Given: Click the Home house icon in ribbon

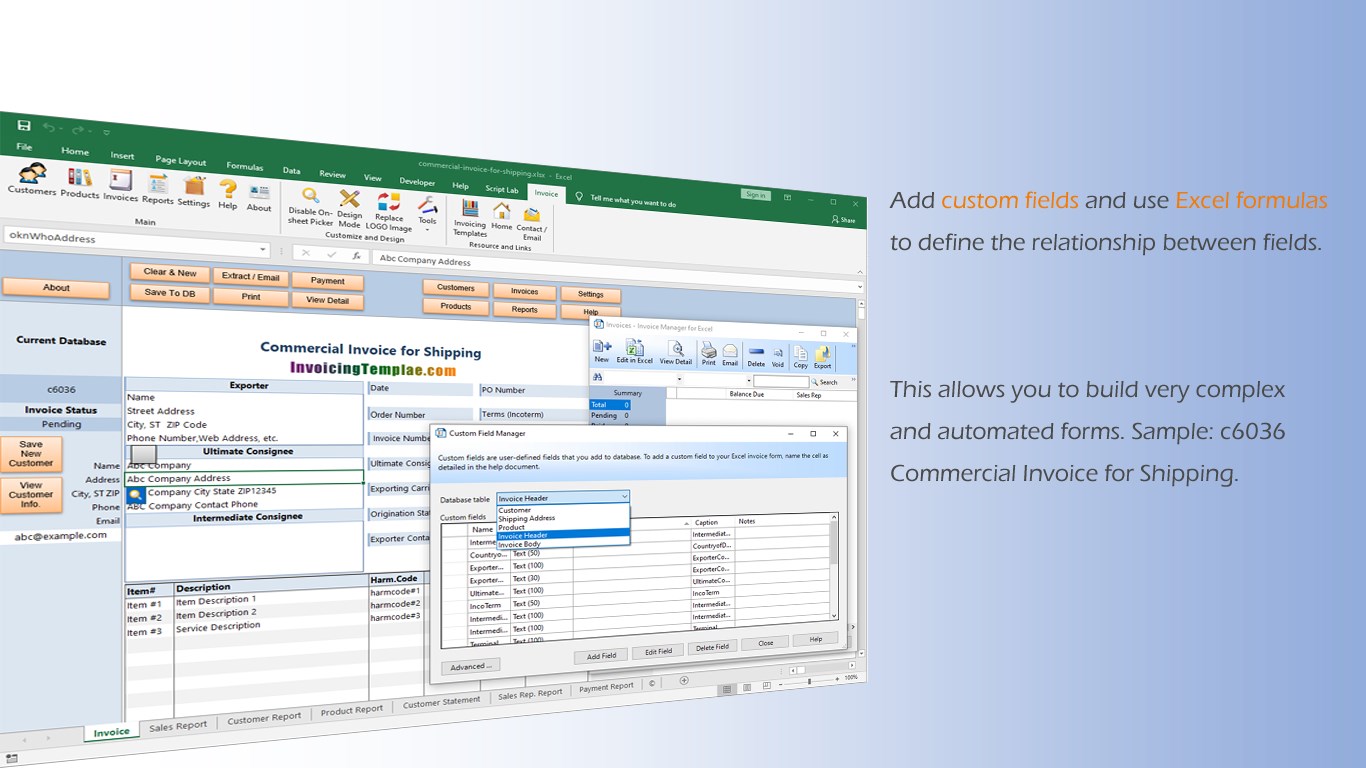Looking at the screenshot, I should tap(501, 216).
